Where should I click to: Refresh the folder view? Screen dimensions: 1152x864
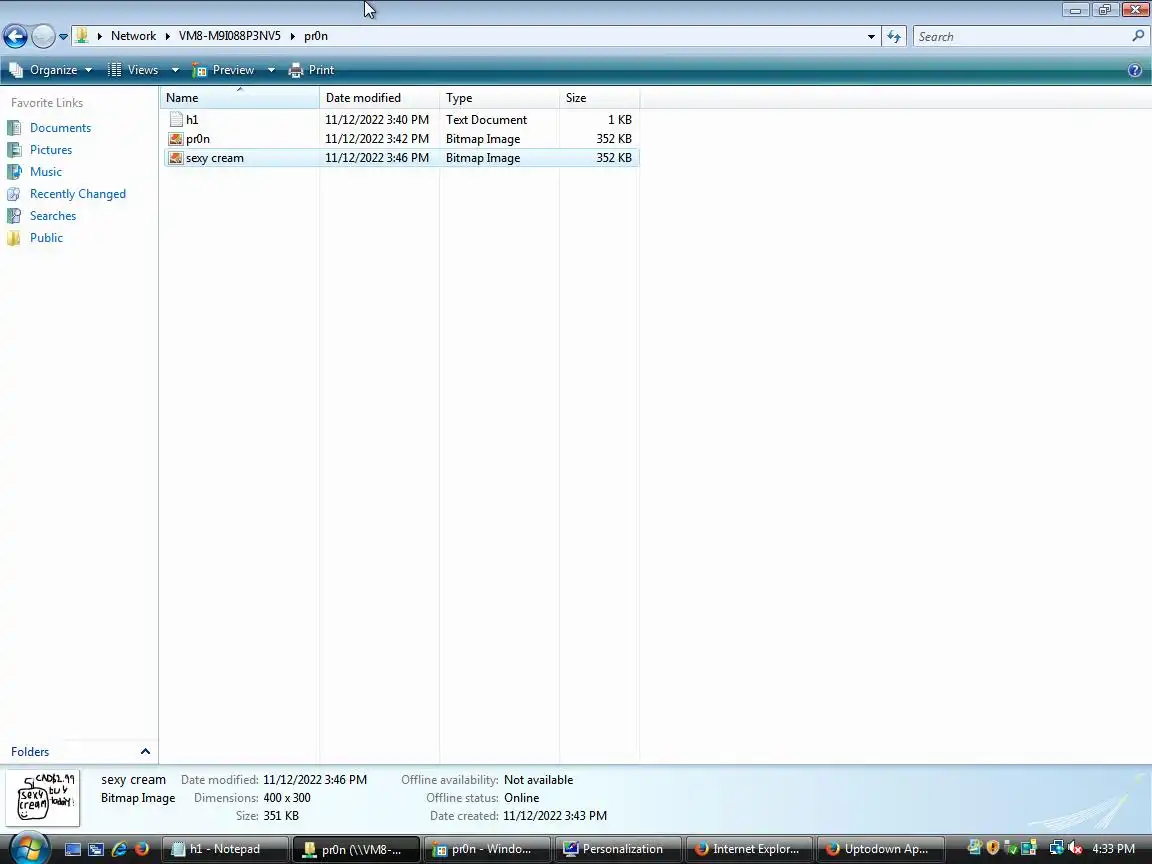893,37
